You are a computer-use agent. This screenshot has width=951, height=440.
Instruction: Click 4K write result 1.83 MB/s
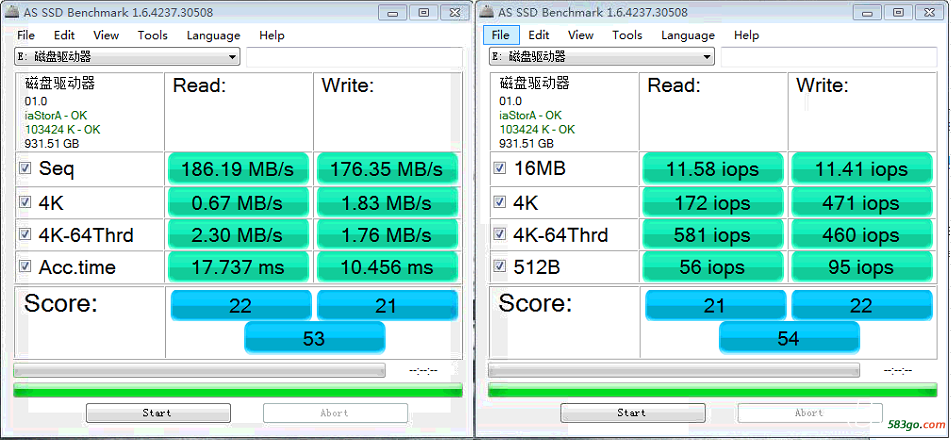[386, 203]
